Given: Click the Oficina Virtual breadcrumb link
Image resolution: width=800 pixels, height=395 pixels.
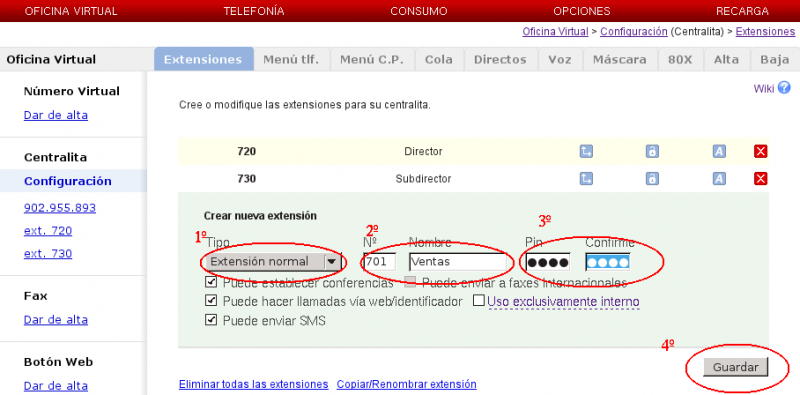Looking at the screenshot, I should pos(555,32).
